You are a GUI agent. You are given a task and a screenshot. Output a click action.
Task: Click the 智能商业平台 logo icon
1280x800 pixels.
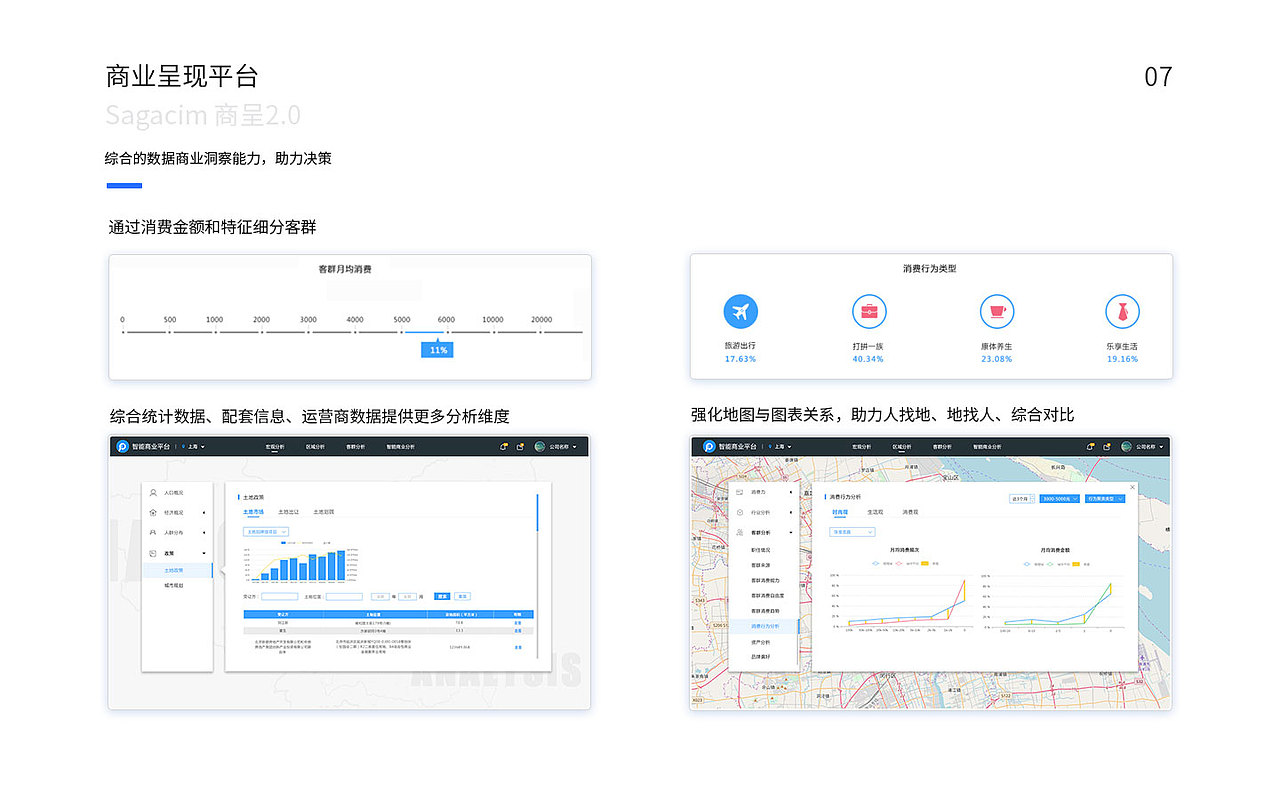(708, 446)
